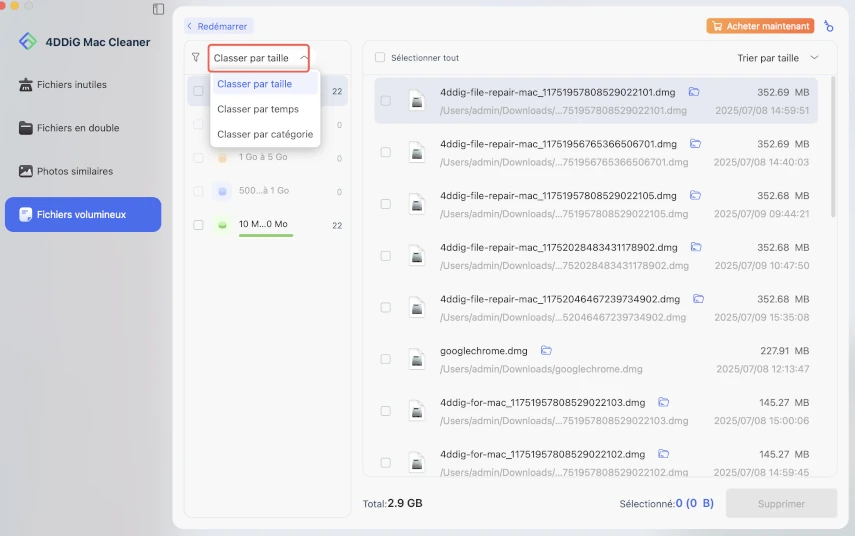Select checkbox for 4ddig-file-repair-mac_11751957808529022101.dmg
This screenshot has width=855, height=536.
pos(386,101)
